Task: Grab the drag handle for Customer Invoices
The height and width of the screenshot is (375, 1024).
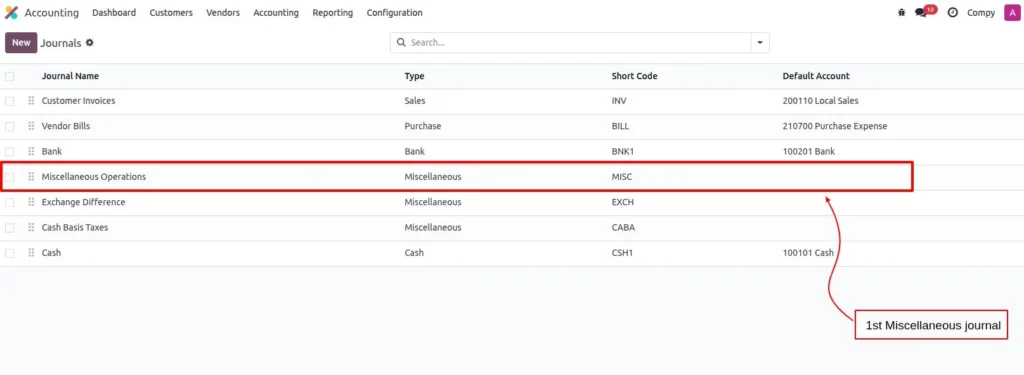Action: 31,101
